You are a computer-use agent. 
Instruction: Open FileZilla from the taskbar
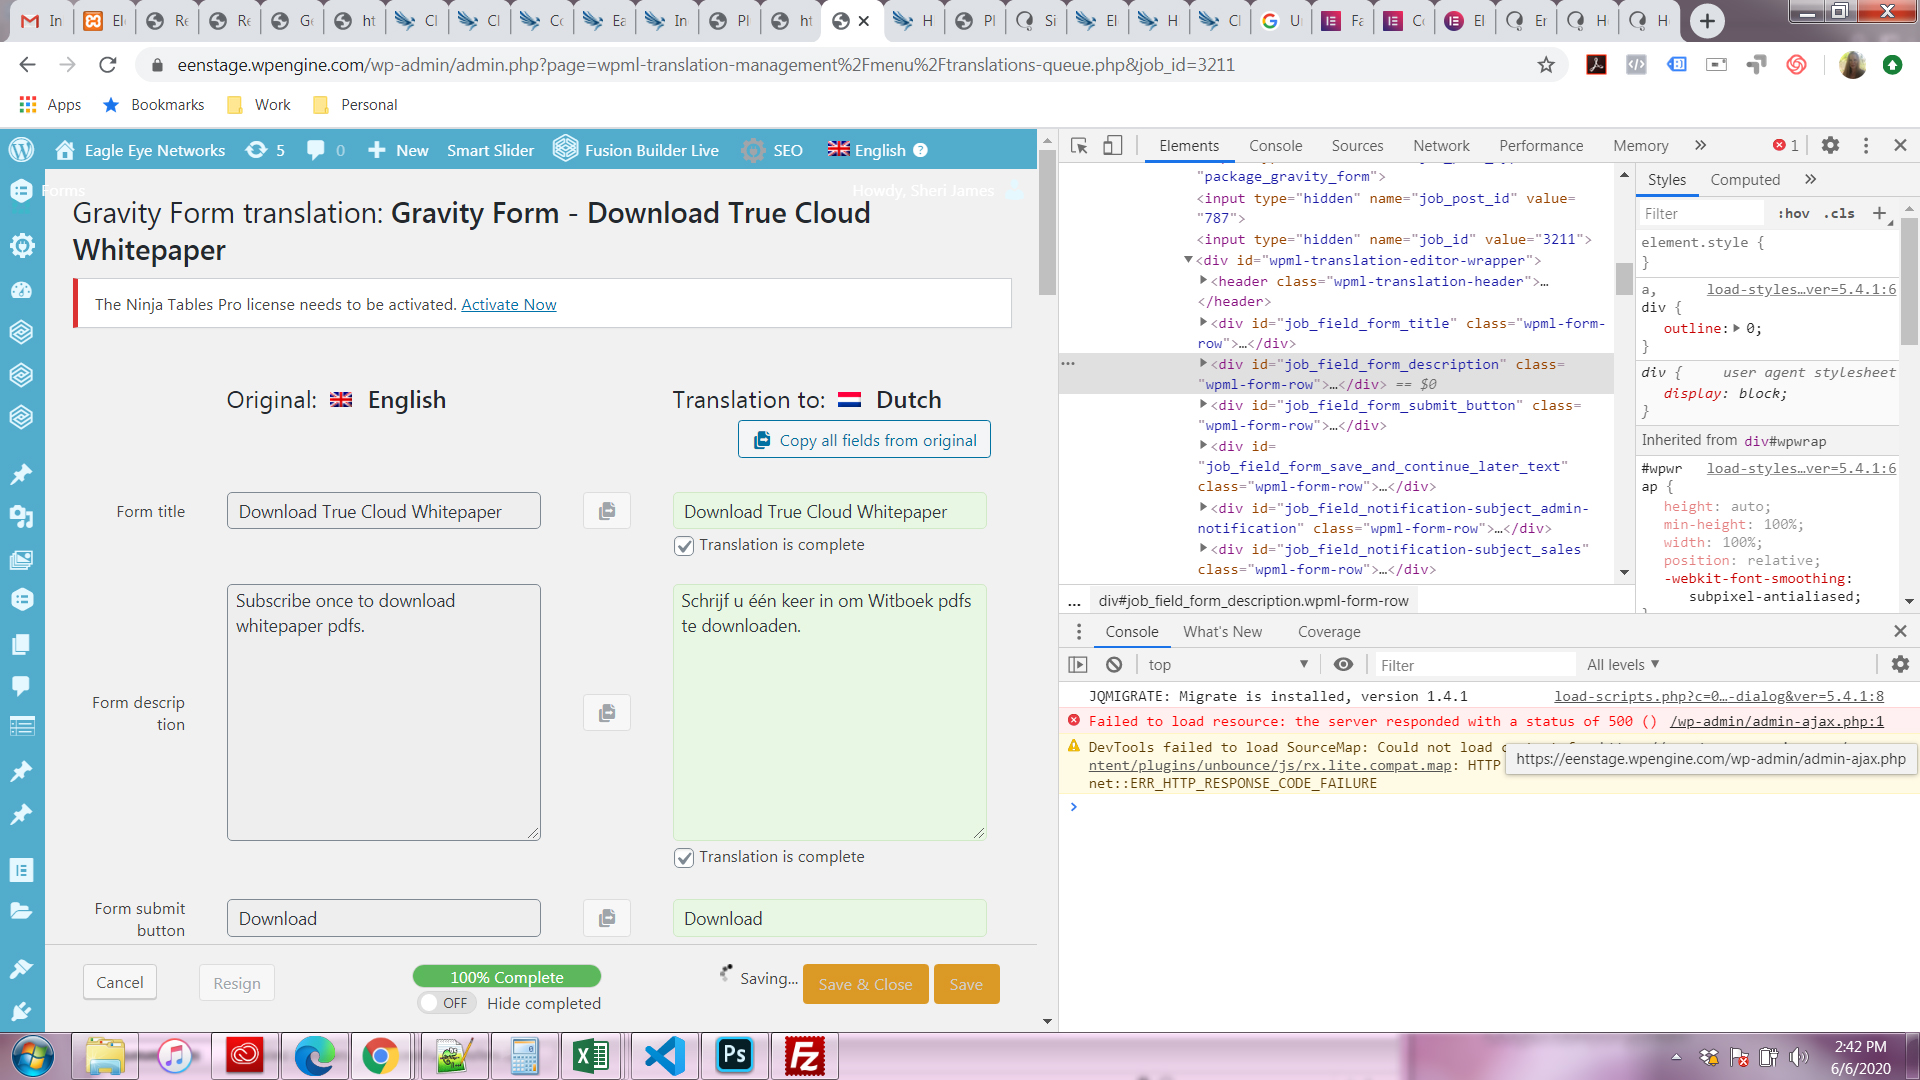(804, 1056)
